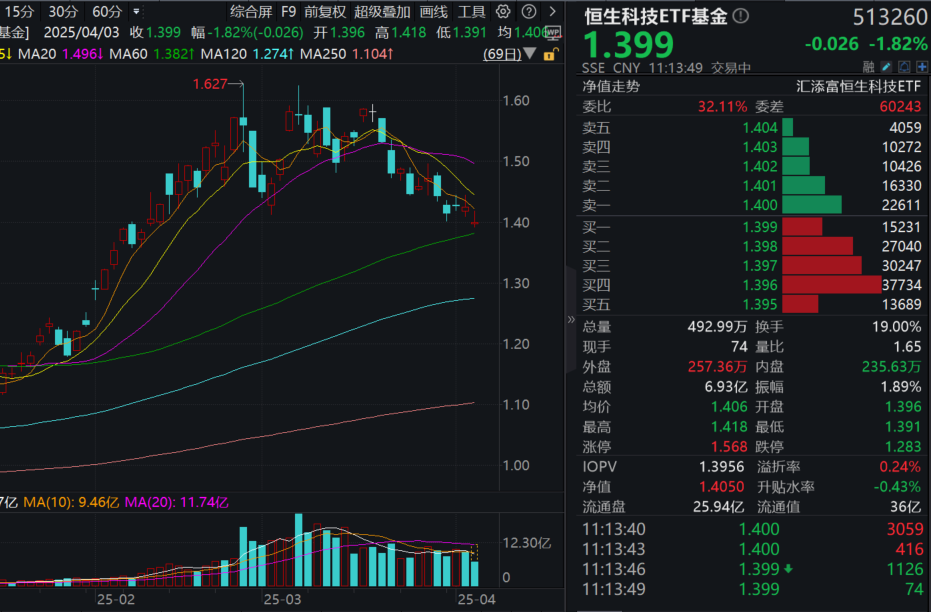Click the 卖五 ask price 1.404

[x=760, y=128]
